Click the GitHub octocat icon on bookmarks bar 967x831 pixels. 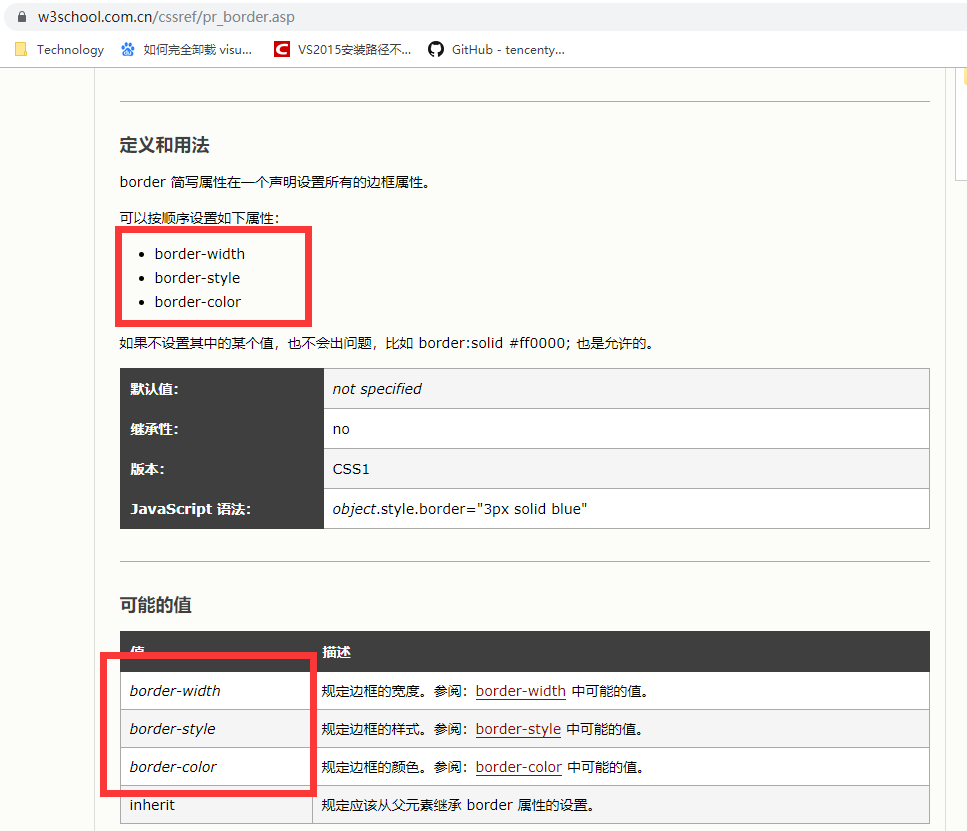[x=434, y=48]
